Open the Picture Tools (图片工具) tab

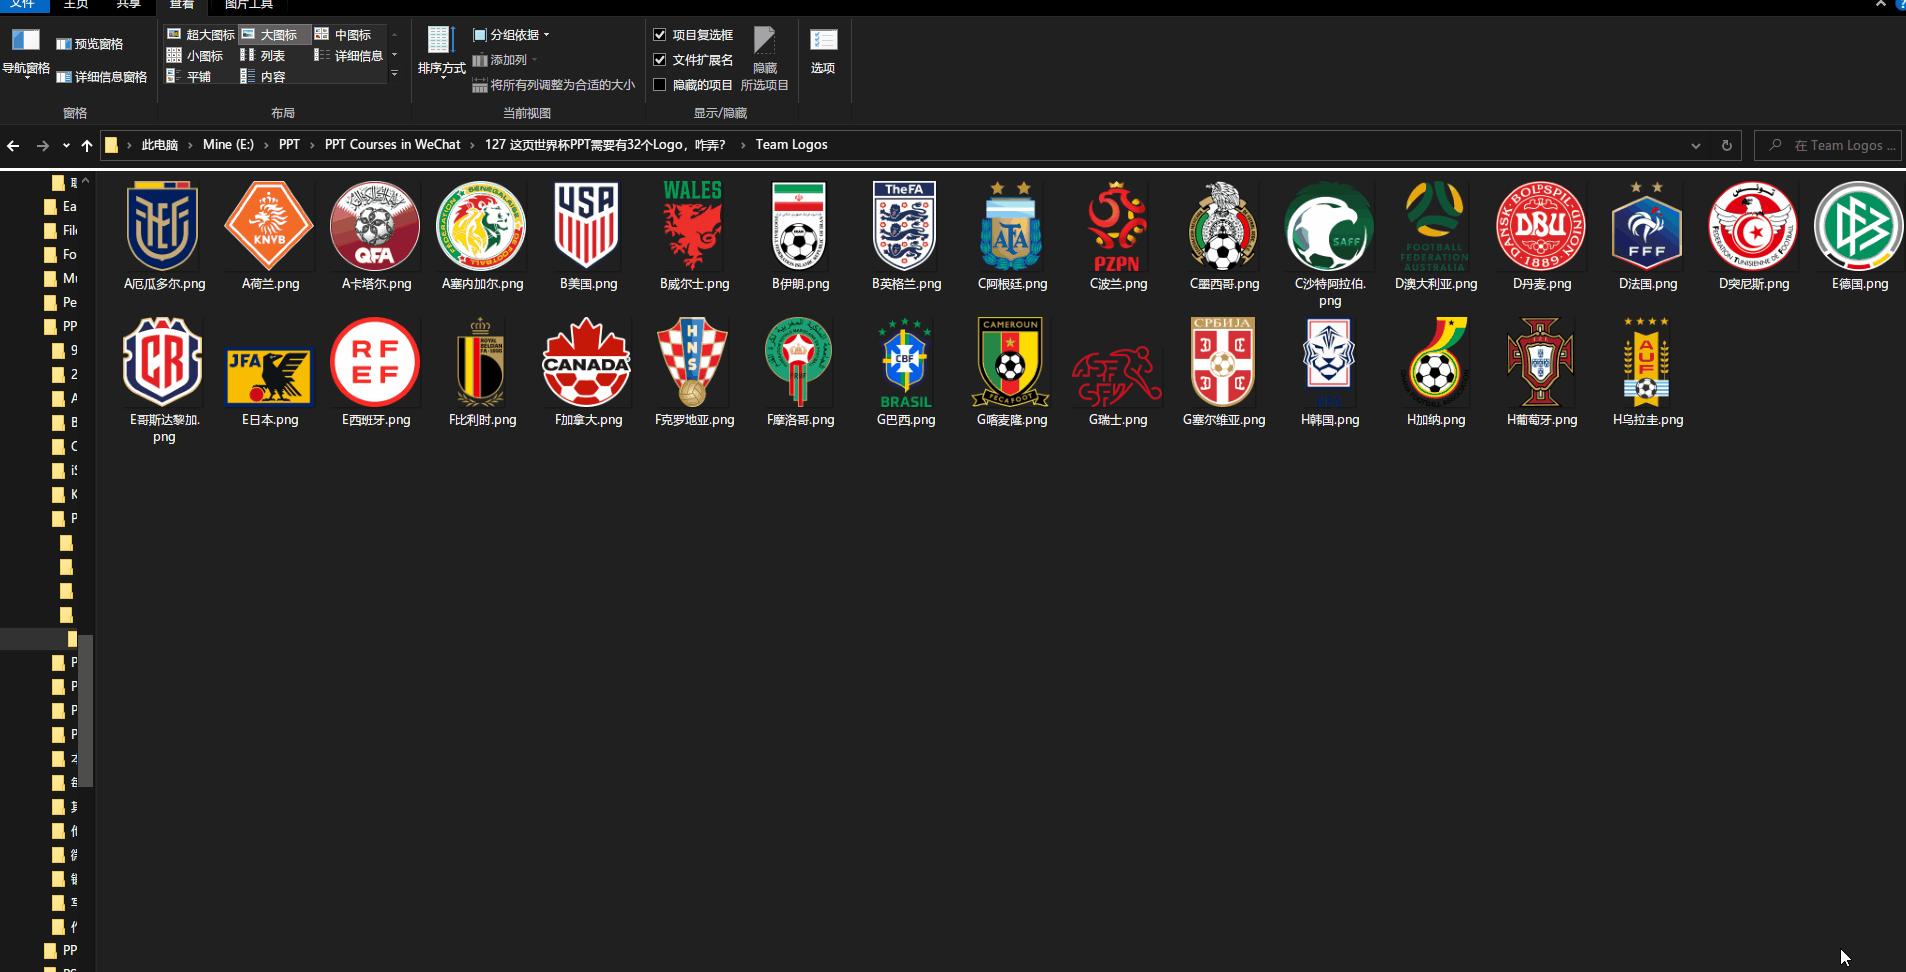pyautogui.click(x=248, y=5)
